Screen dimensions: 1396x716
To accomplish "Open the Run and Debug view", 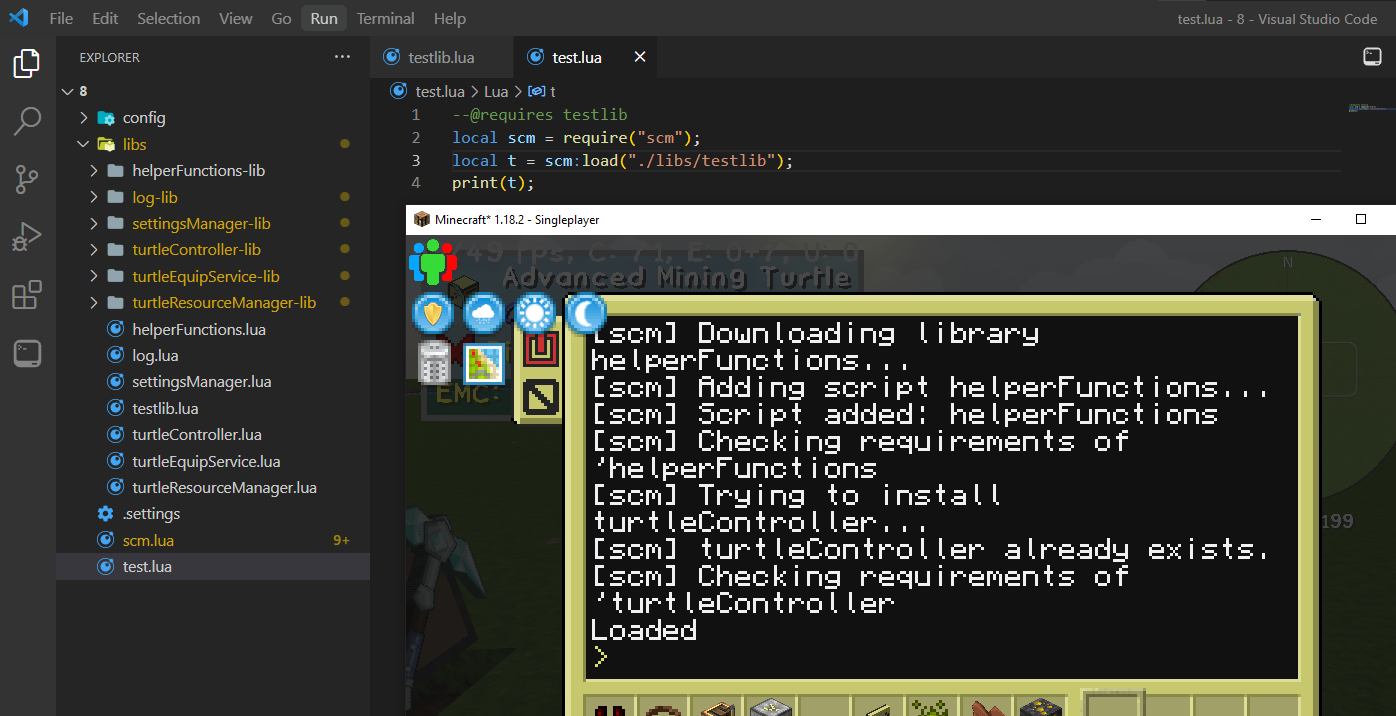I will click(27, 237).
